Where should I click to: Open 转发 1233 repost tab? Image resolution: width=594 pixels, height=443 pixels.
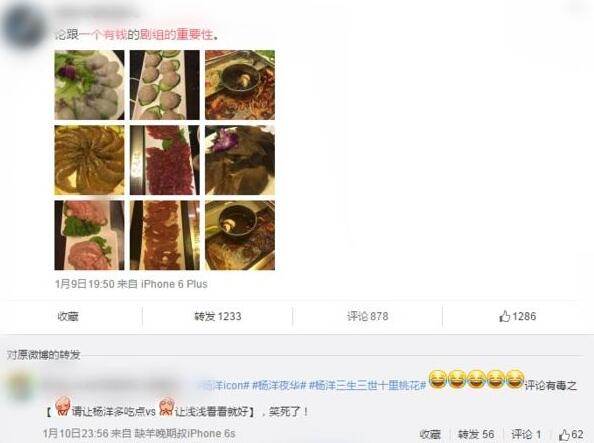pos(217,316)
